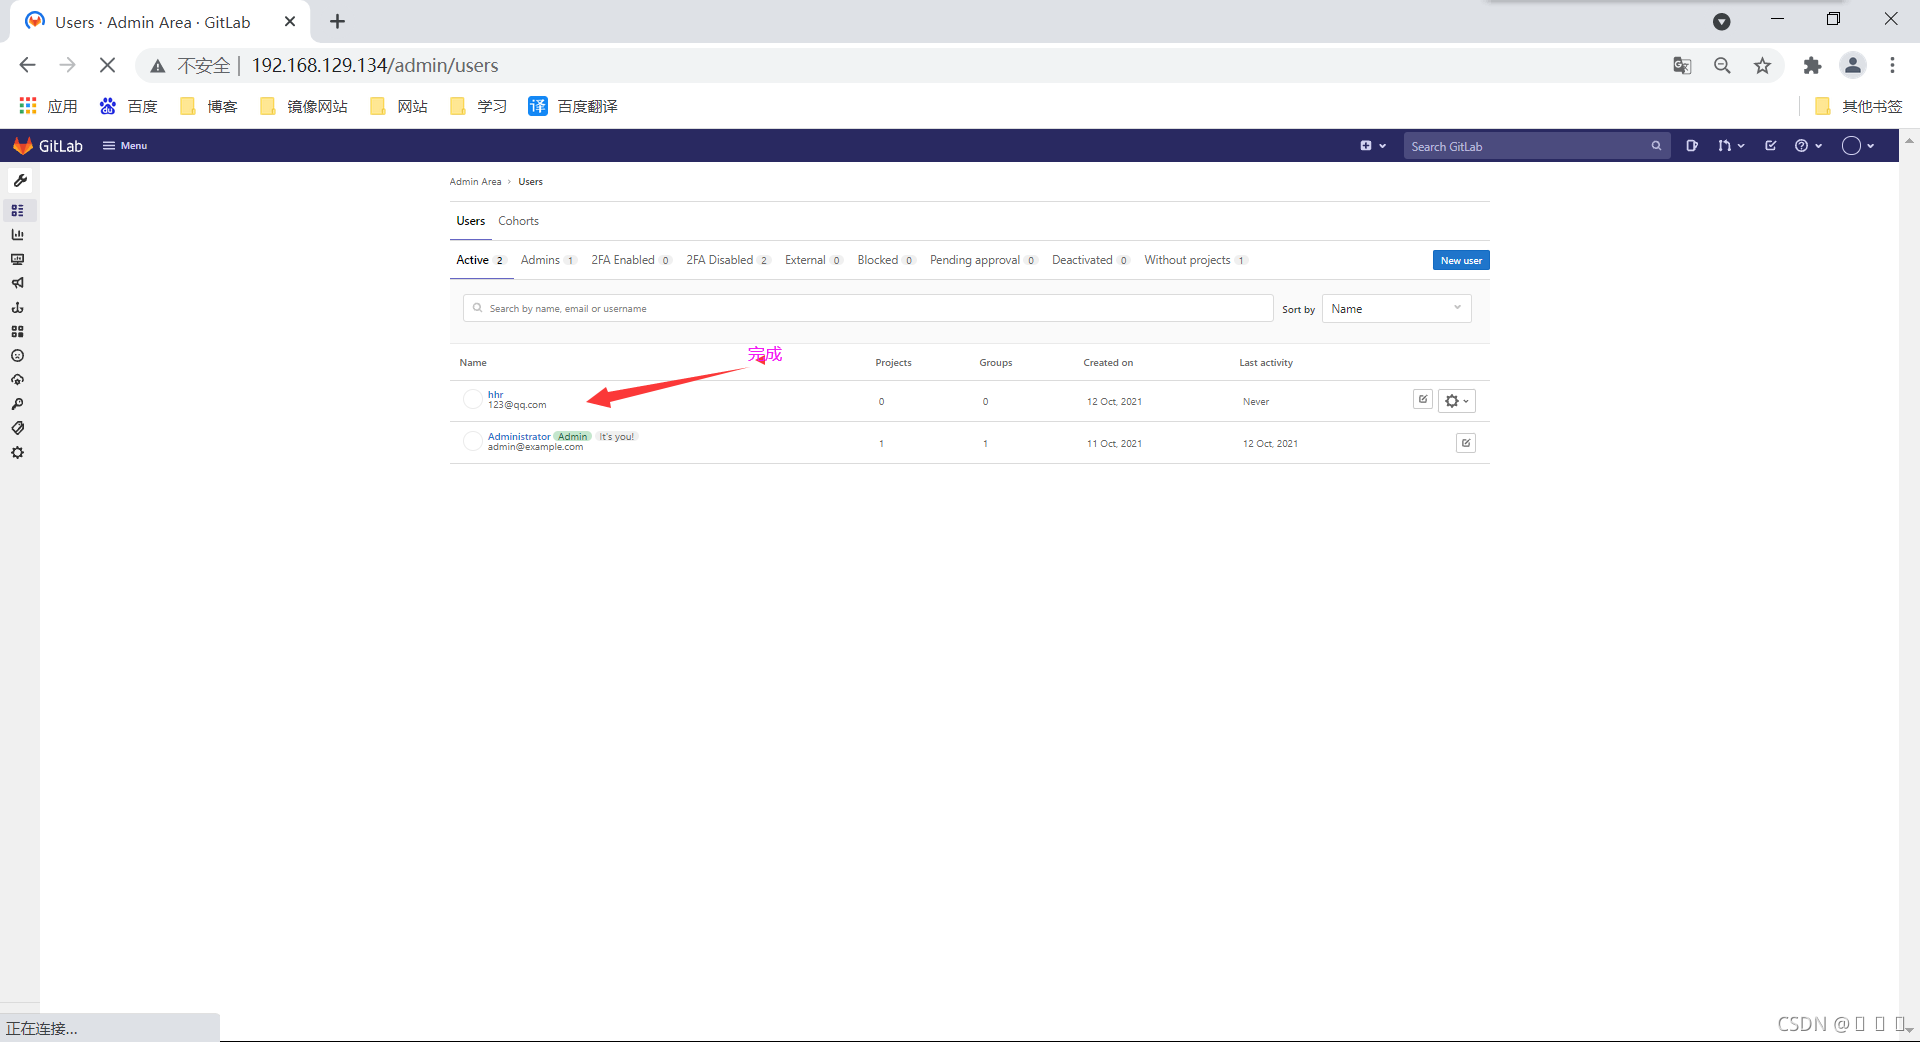This screenshot has height=1042, width=1920.
Task: Select the Blocked filter tab
Action: (x=886, y=260)
